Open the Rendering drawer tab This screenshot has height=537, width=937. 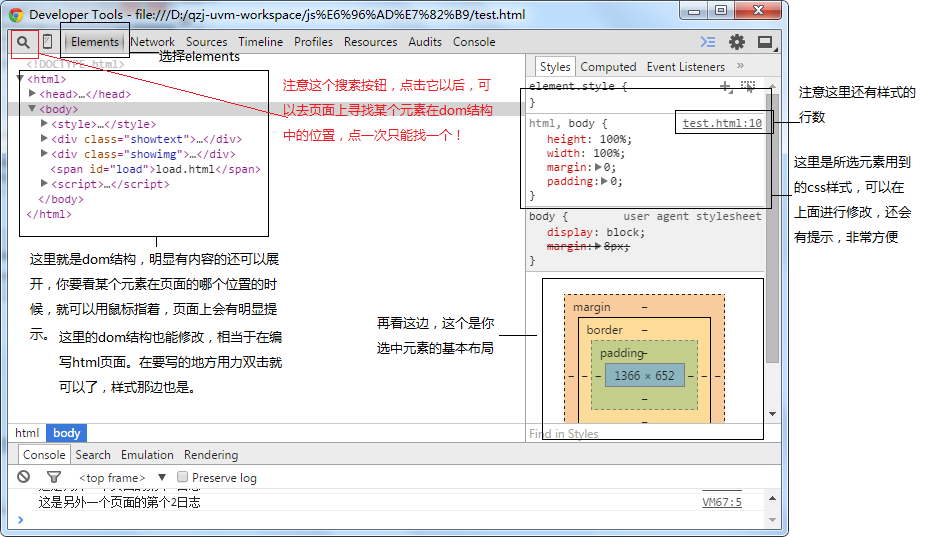211,455
